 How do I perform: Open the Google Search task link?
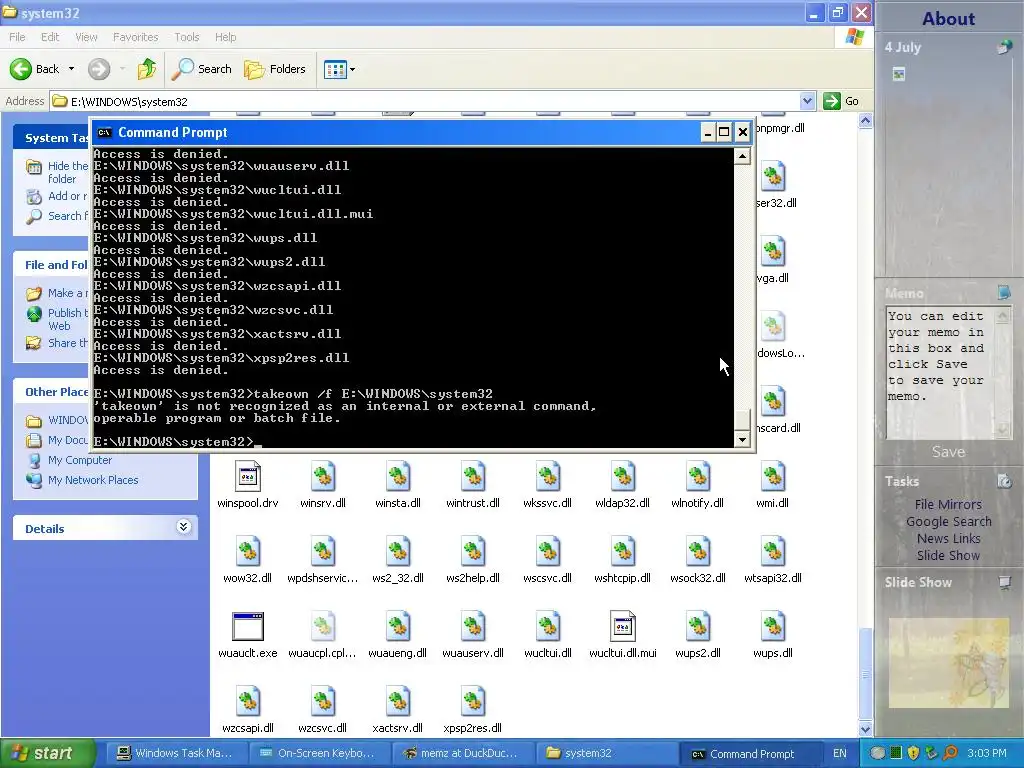coord(948,521)
